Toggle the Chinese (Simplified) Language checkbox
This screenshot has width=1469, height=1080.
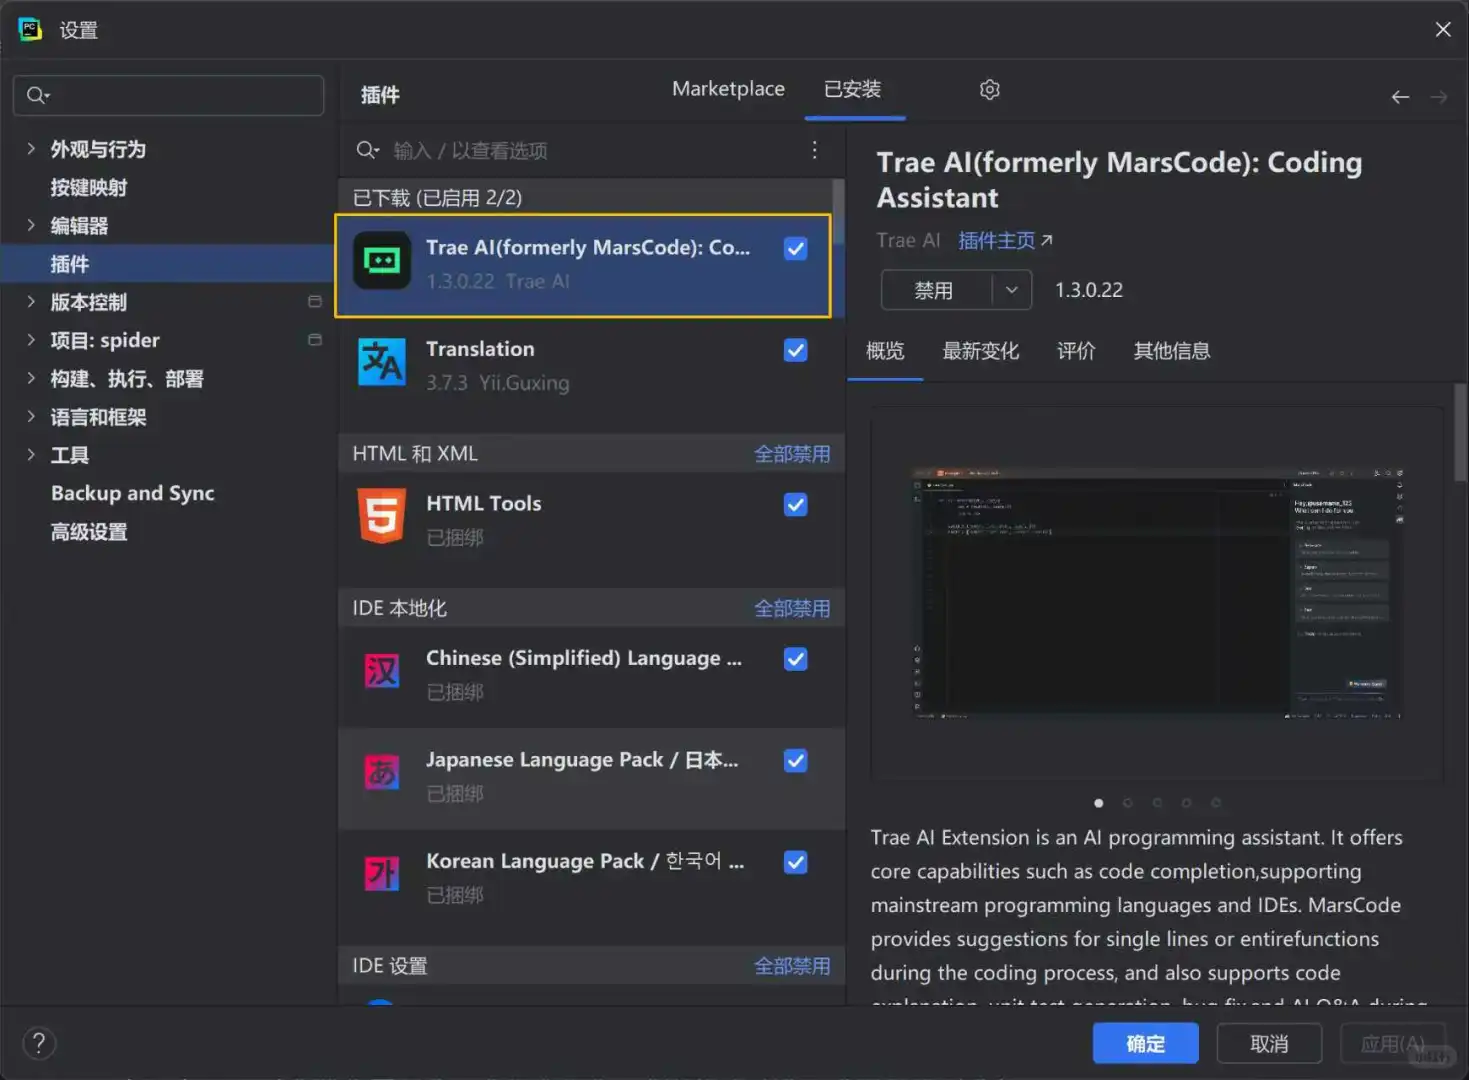(796, 659)
